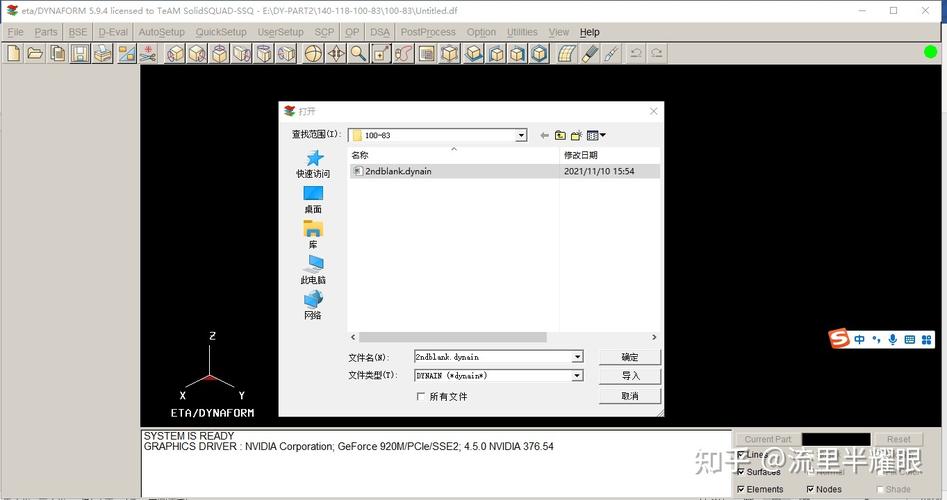Image resolution: width=947 pixels, height=500 pixels.
Task: Click the file list right scroll arrow
Action: pyautogui.click(x=654, y=337)
